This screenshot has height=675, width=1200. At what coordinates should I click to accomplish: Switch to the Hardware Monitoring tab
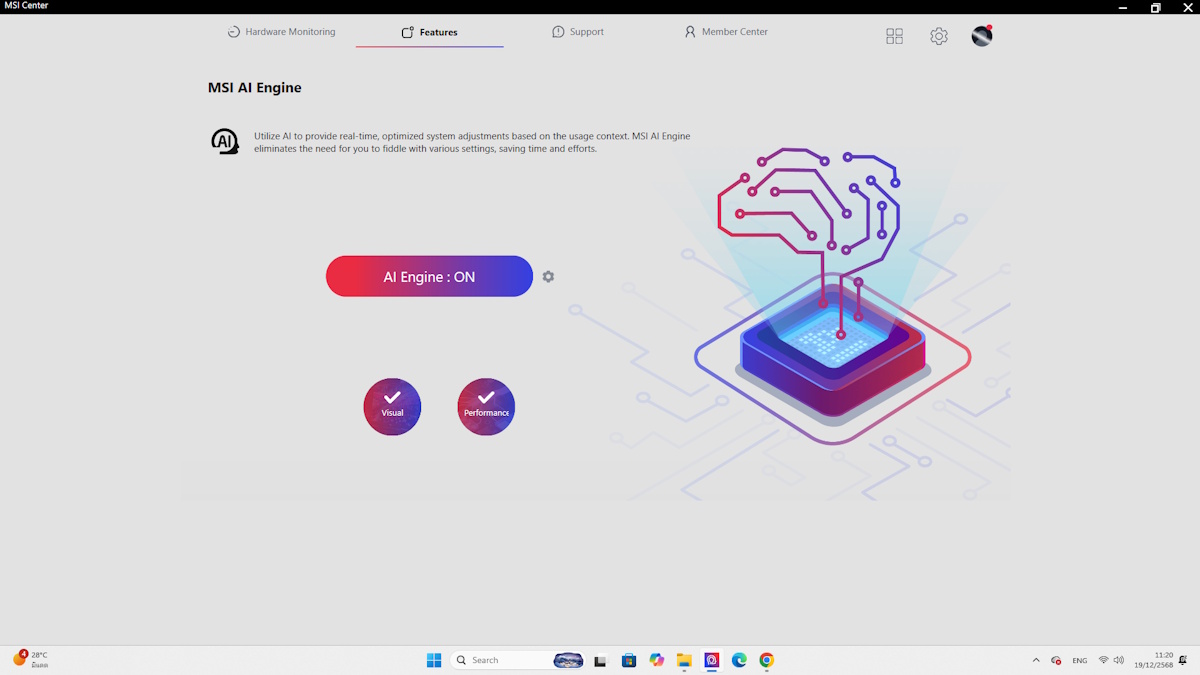(281, 32)
